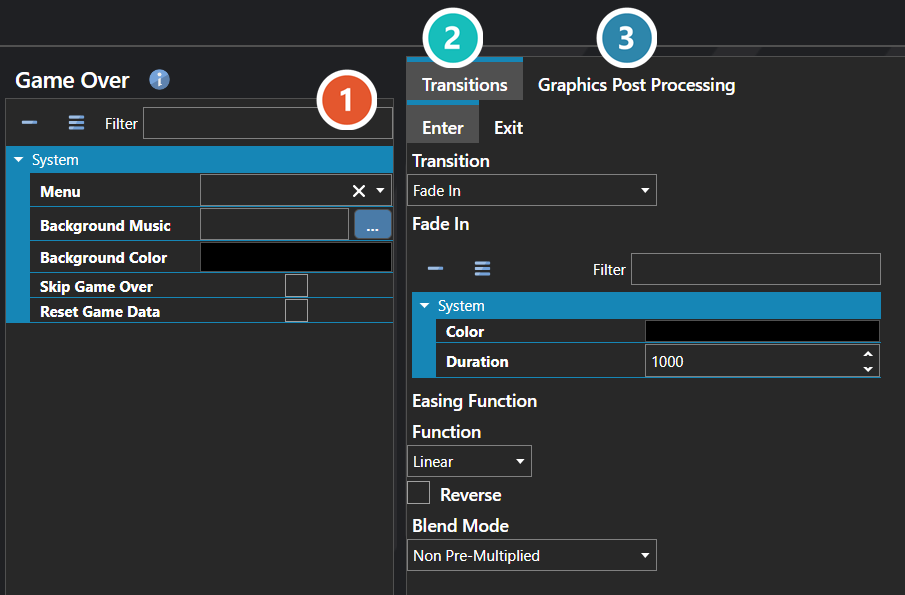
Task: Toggle the Reverse checkbox
Action: point(418,493)
